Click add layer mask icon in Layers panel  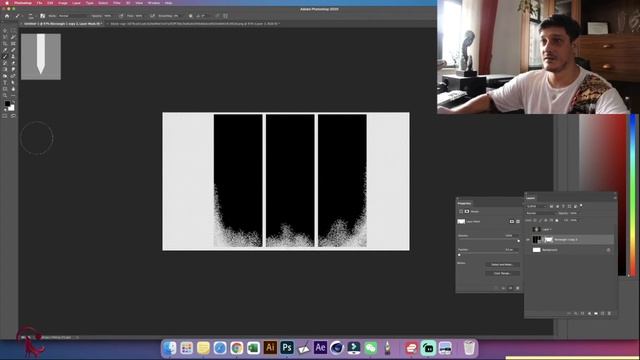pos(582,313)
